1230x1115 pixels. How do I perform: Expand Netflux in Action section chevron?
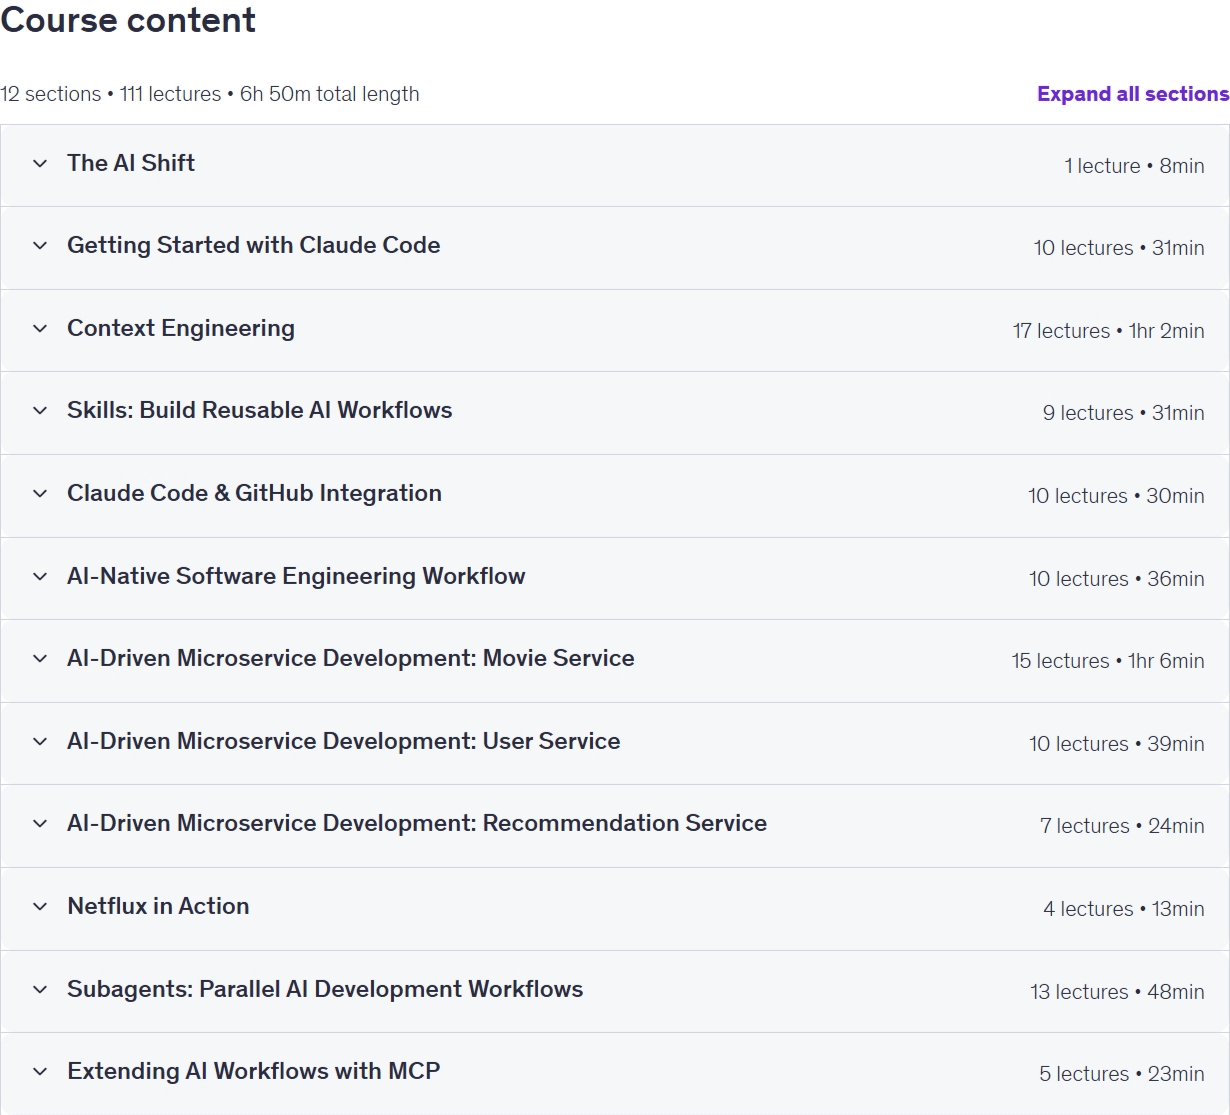(x=40, y=907)
